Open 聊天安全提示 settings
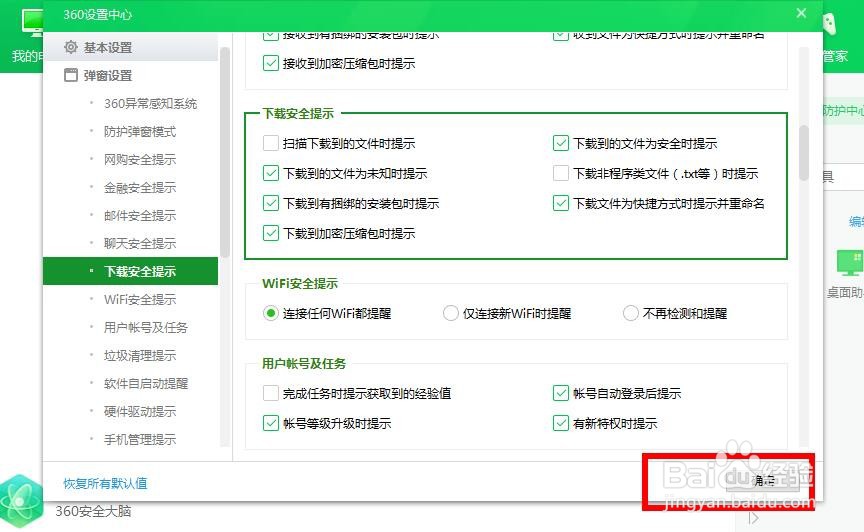The height and width of the screenshot is (532, 864). (x=140, y=244)
